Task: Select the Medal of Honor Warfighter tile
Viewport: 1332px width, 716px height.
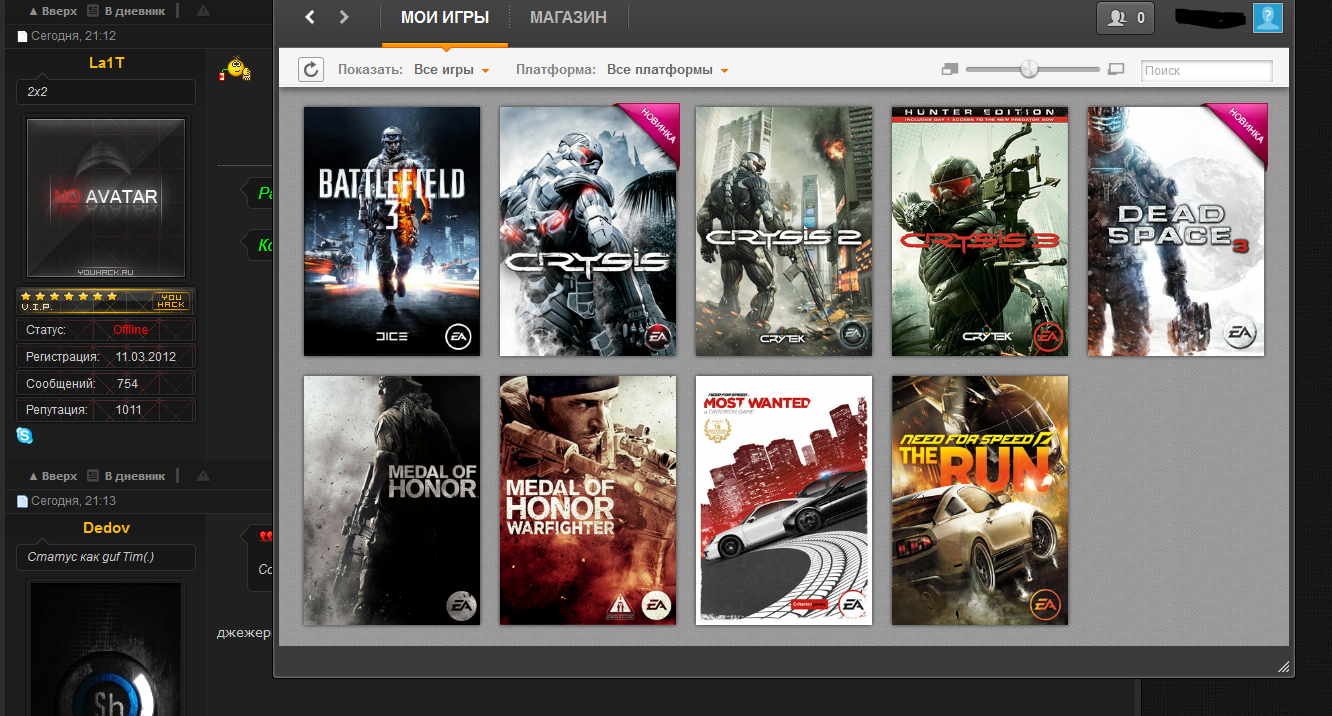Action: pos(588,500)
